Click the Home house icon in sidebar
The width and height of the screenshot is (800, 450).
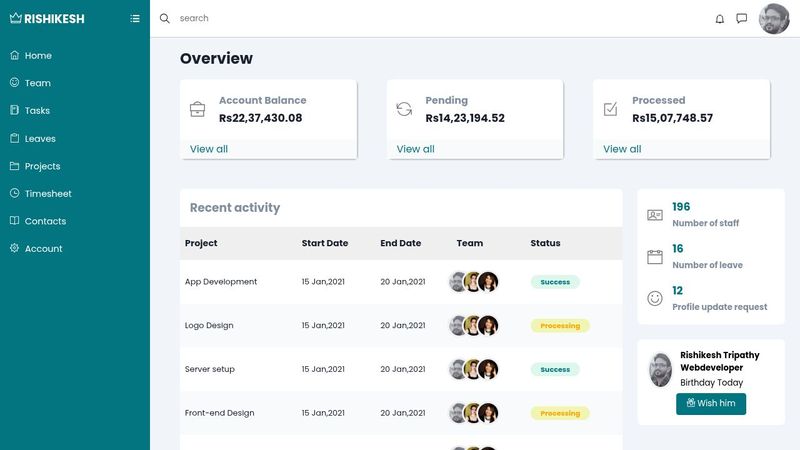(x=14, y=55)
